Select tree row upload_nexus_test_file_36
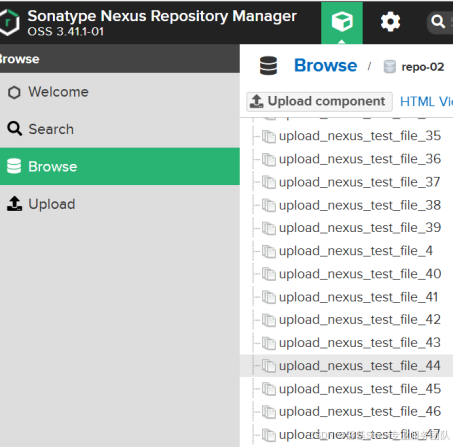454x447 pixels. 347,159
